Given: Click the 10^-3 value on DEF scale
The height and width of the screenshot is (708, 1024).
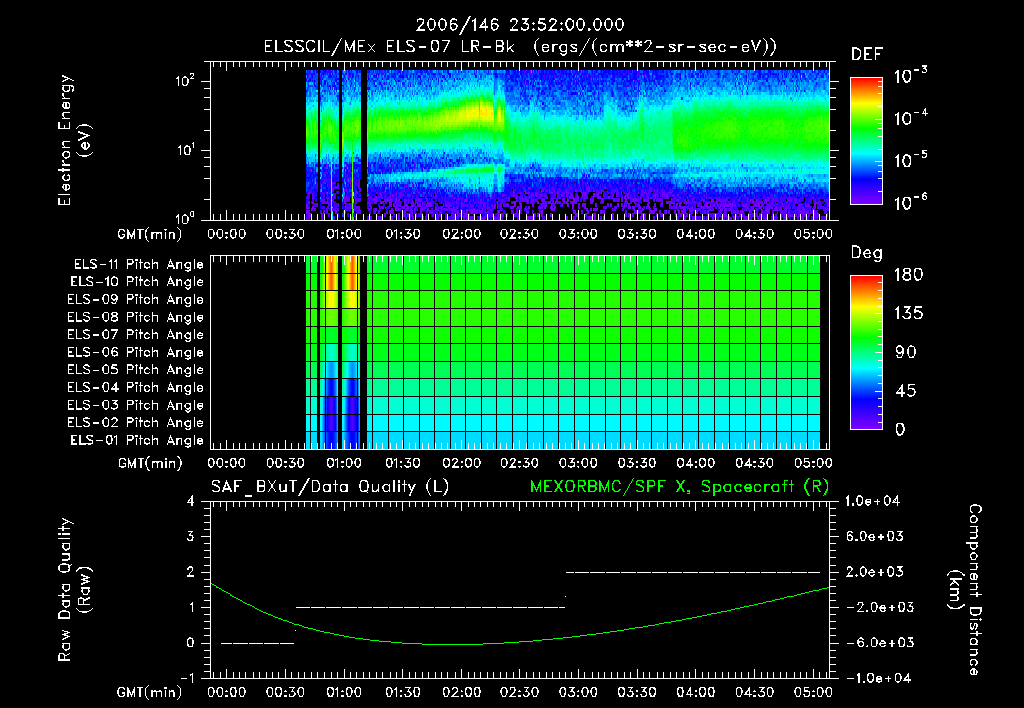Looking at the screenshot, I should point(910,76).
